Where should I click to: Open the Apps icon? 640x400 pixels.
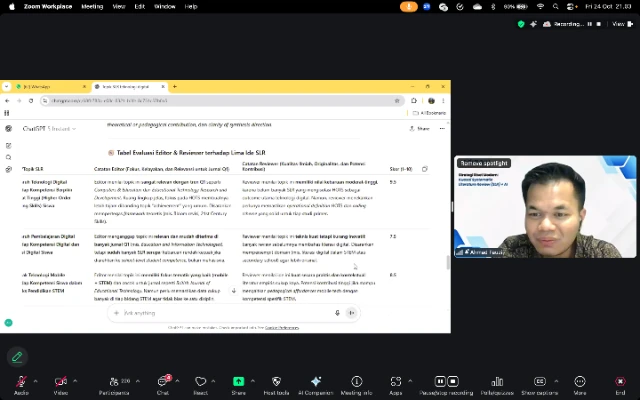tap(396, 381)
